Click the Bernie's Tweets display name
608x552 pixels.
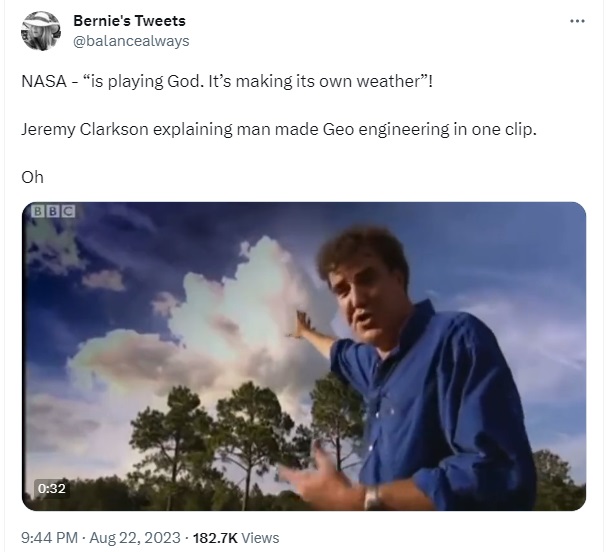(x=129, y=21)
